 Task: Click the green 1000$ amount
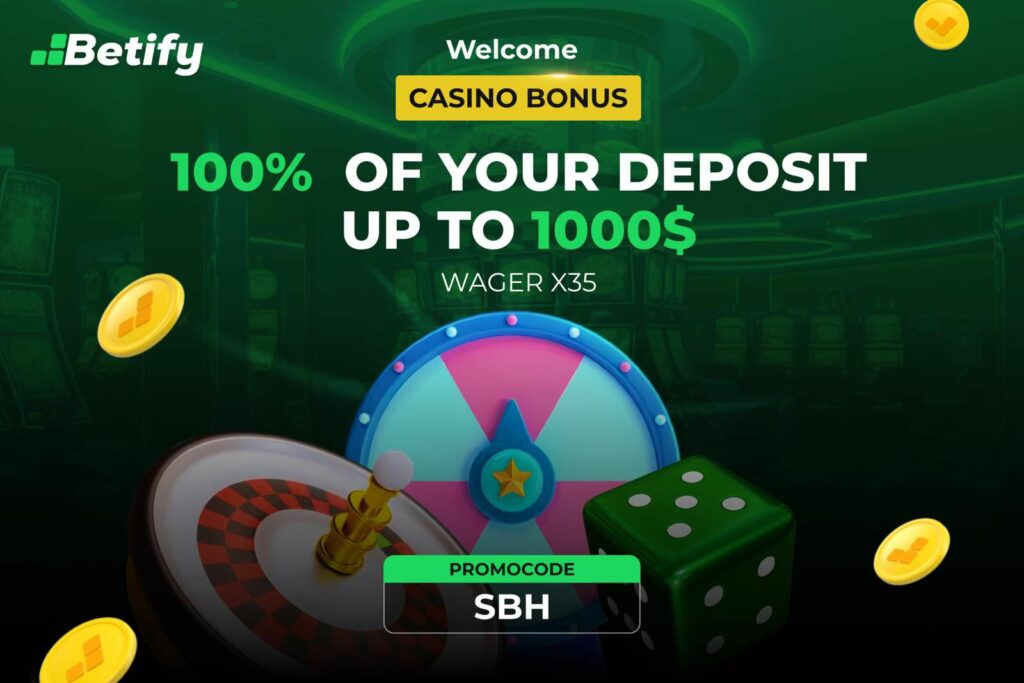pyautogui.click(x=613, y=230)
